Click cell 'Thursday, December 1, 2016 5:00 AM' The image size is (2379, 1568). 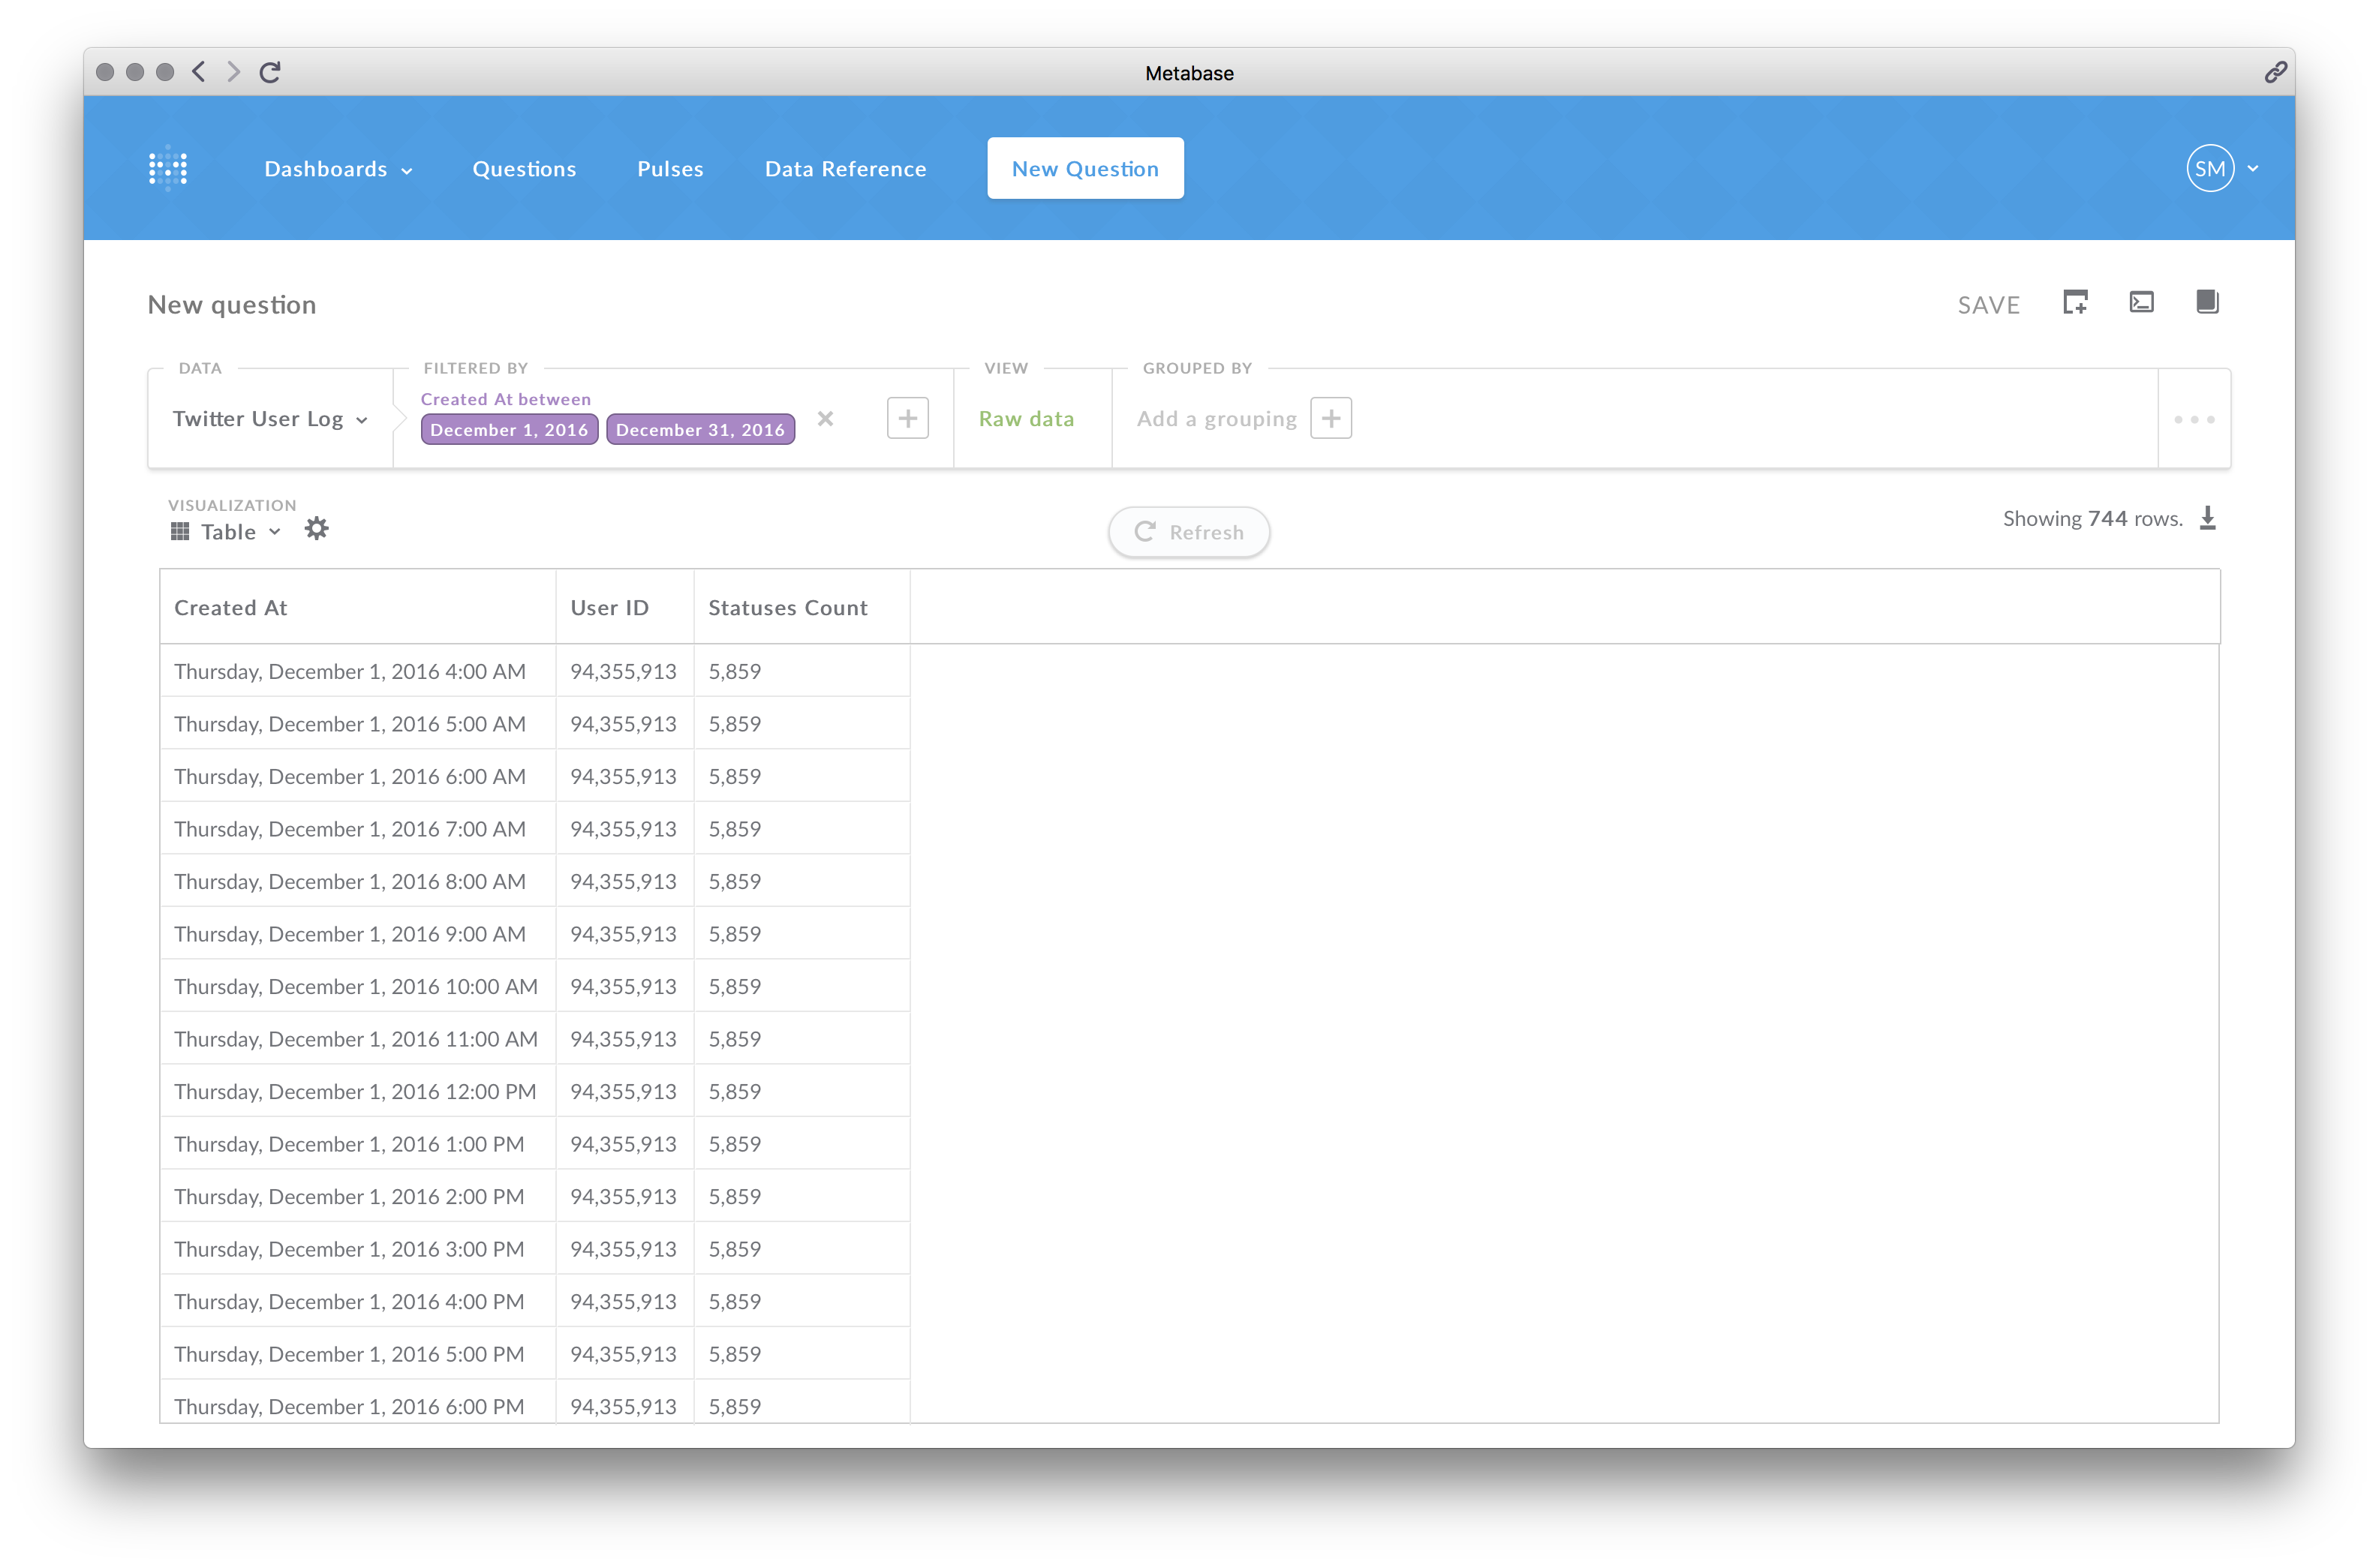click(x=357, y=724)
